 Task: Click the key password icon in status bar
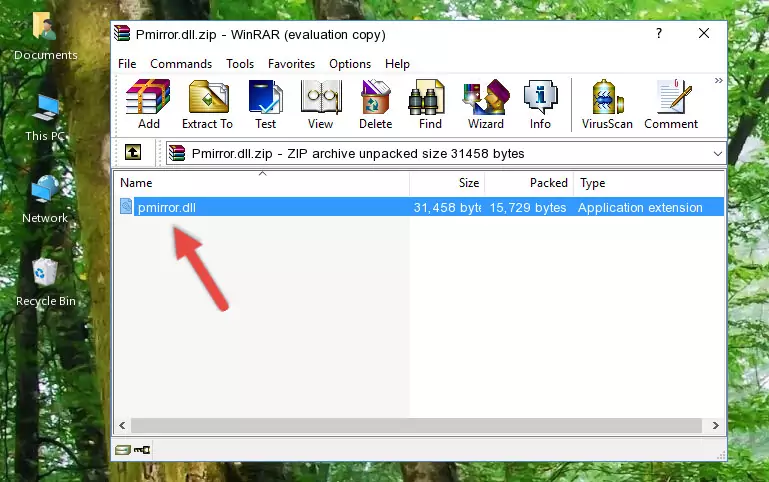(x=142, y=449)
